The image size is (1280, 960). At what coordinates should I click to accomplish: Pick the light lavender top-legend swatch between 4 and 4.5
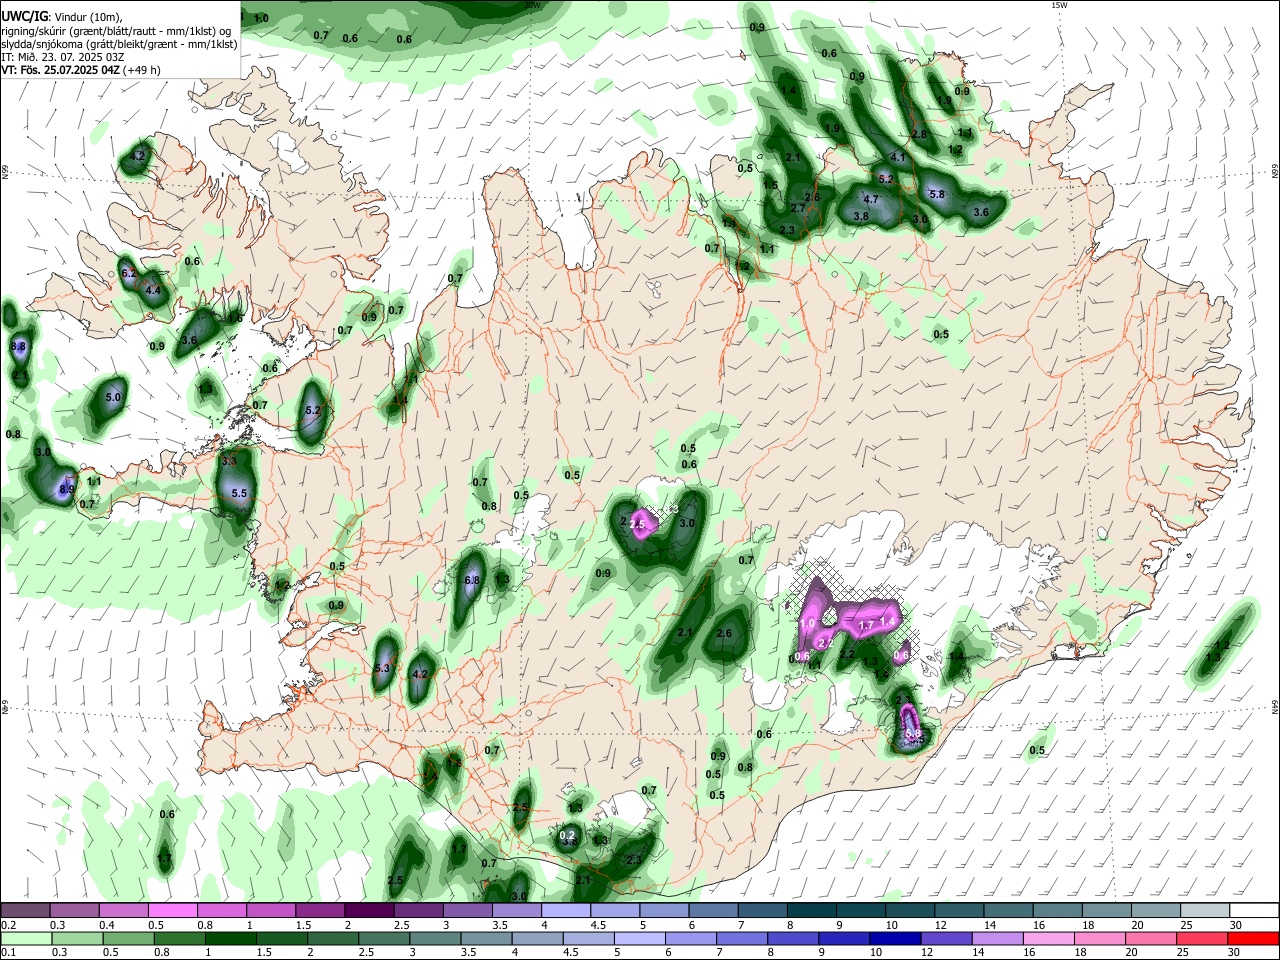click(x=564, y=911)
